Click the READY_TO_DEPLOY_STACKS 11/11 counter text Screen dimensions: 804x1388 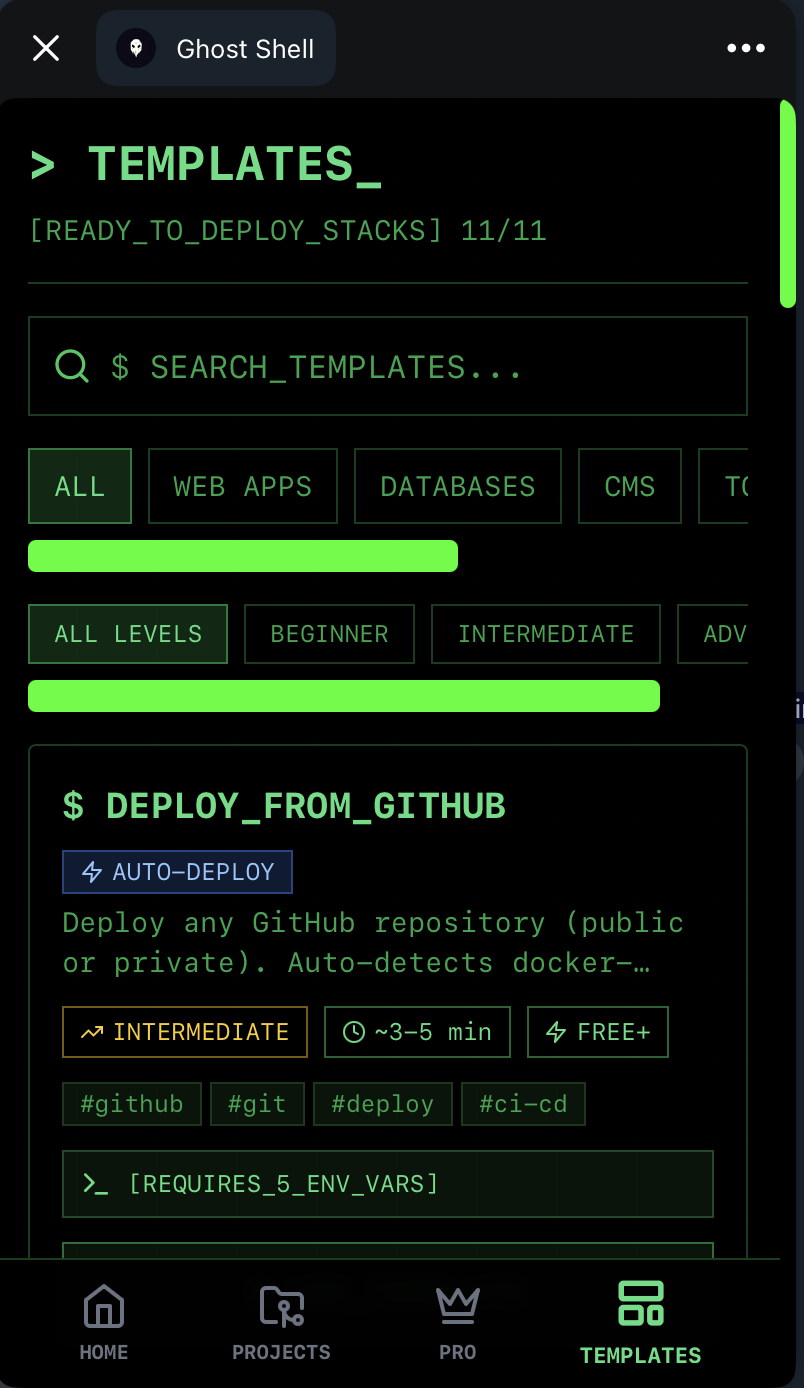288,231
